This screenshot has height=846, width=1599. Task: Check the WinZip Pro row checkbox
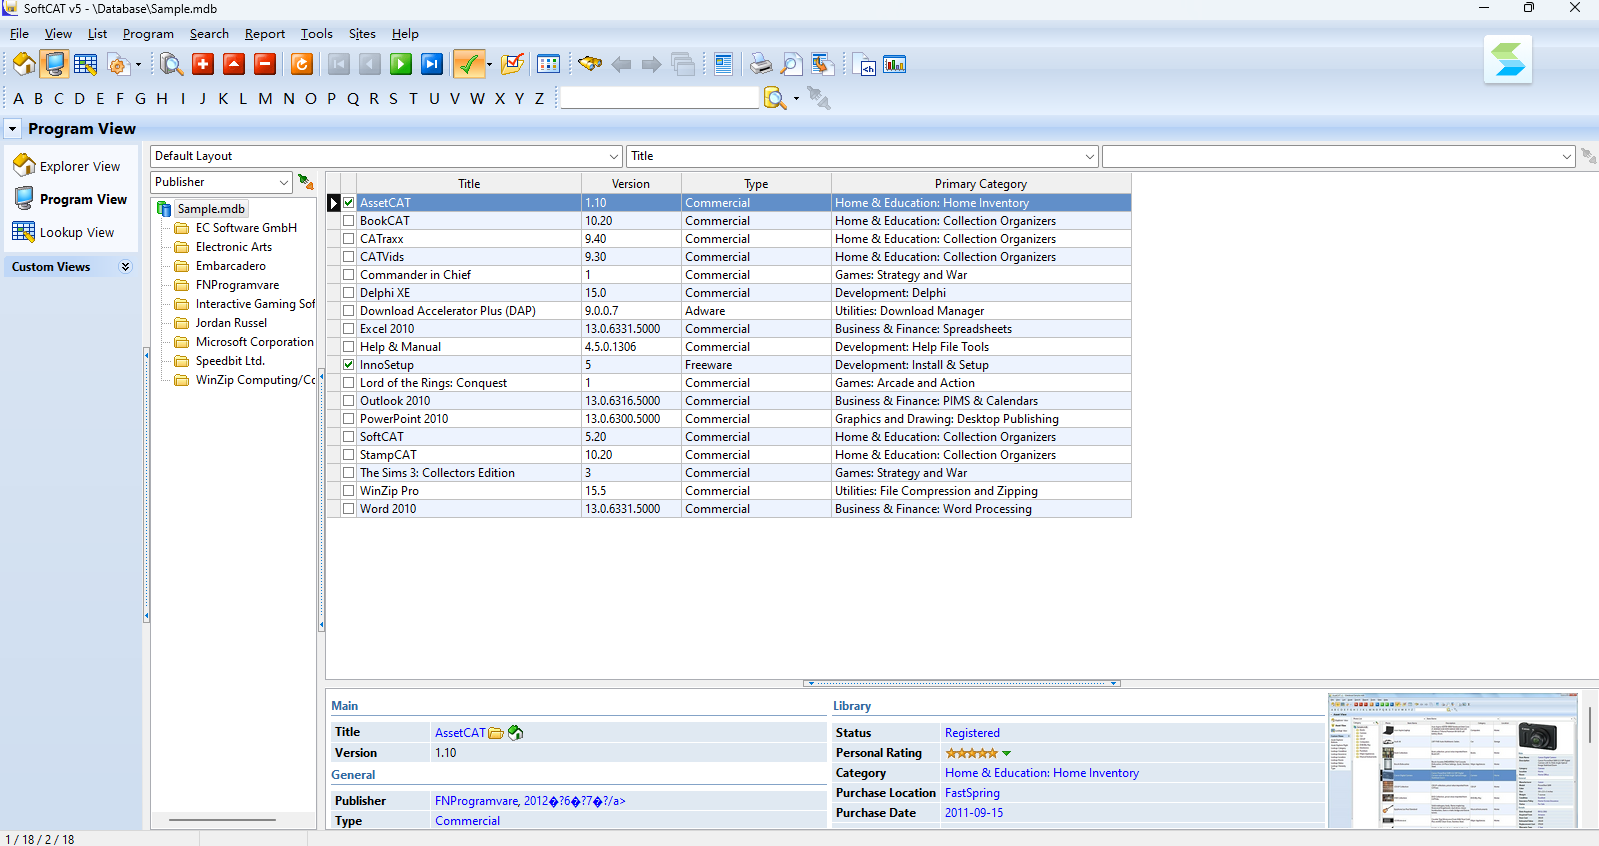[349, 491]
